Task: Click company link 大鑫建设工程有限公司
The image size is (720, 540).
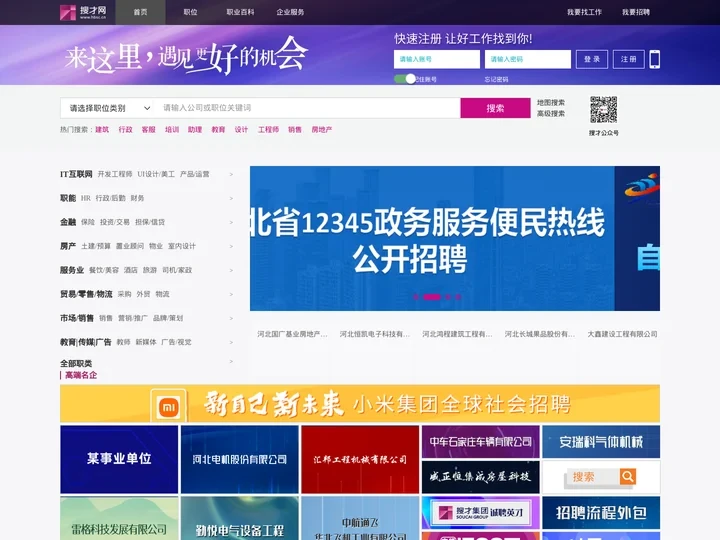Action: click(622, 334)
